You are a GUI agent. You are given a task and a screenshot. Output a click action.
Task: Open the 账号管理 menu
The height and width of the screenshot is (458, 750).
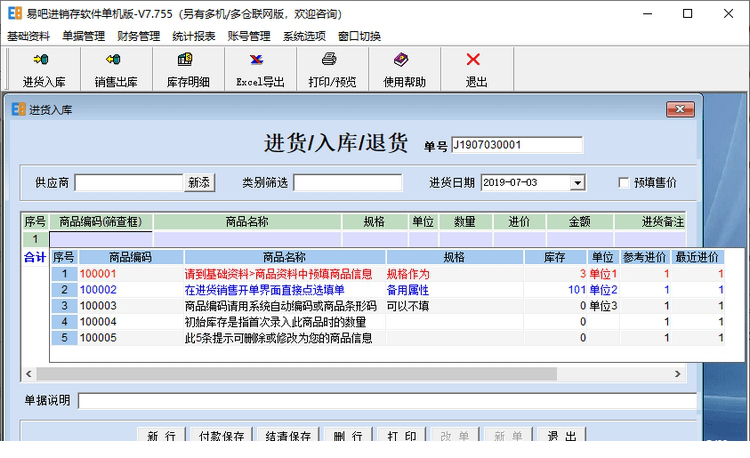coord(249,36)
